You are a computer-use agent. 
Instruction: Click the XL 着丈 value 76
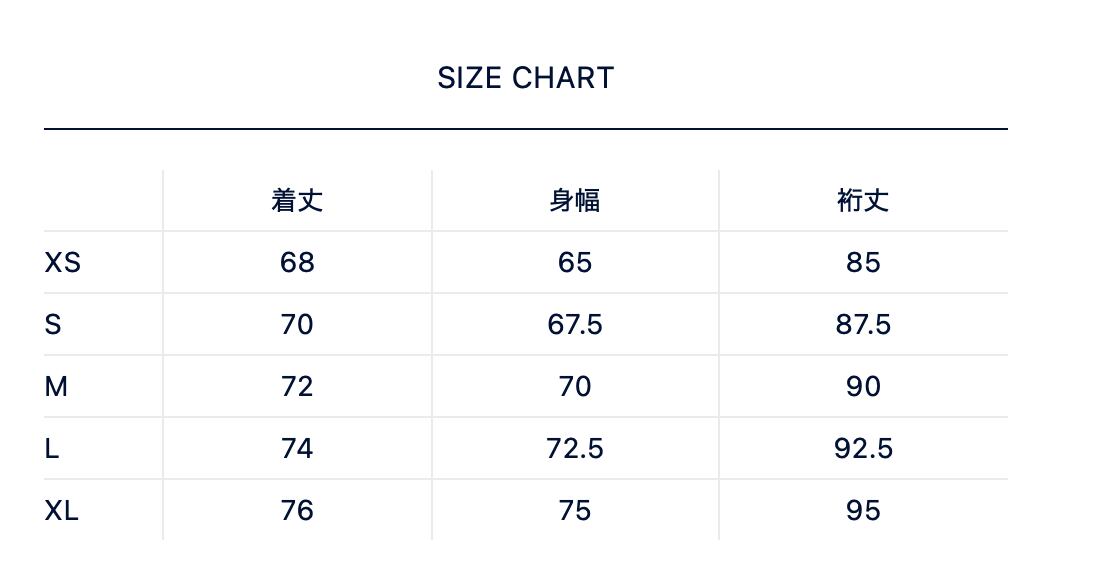click(x=297, y=511)
